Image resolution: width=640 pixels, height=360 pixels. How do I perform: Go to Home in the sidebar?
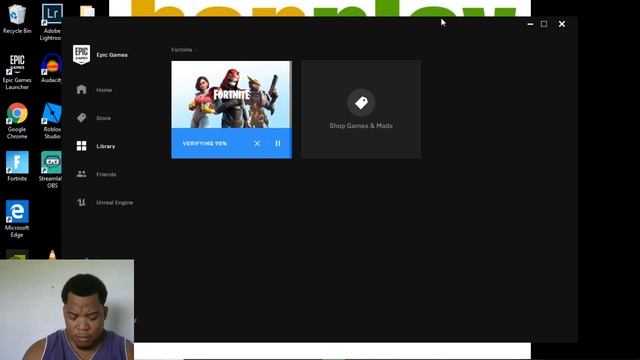point(104,90)
